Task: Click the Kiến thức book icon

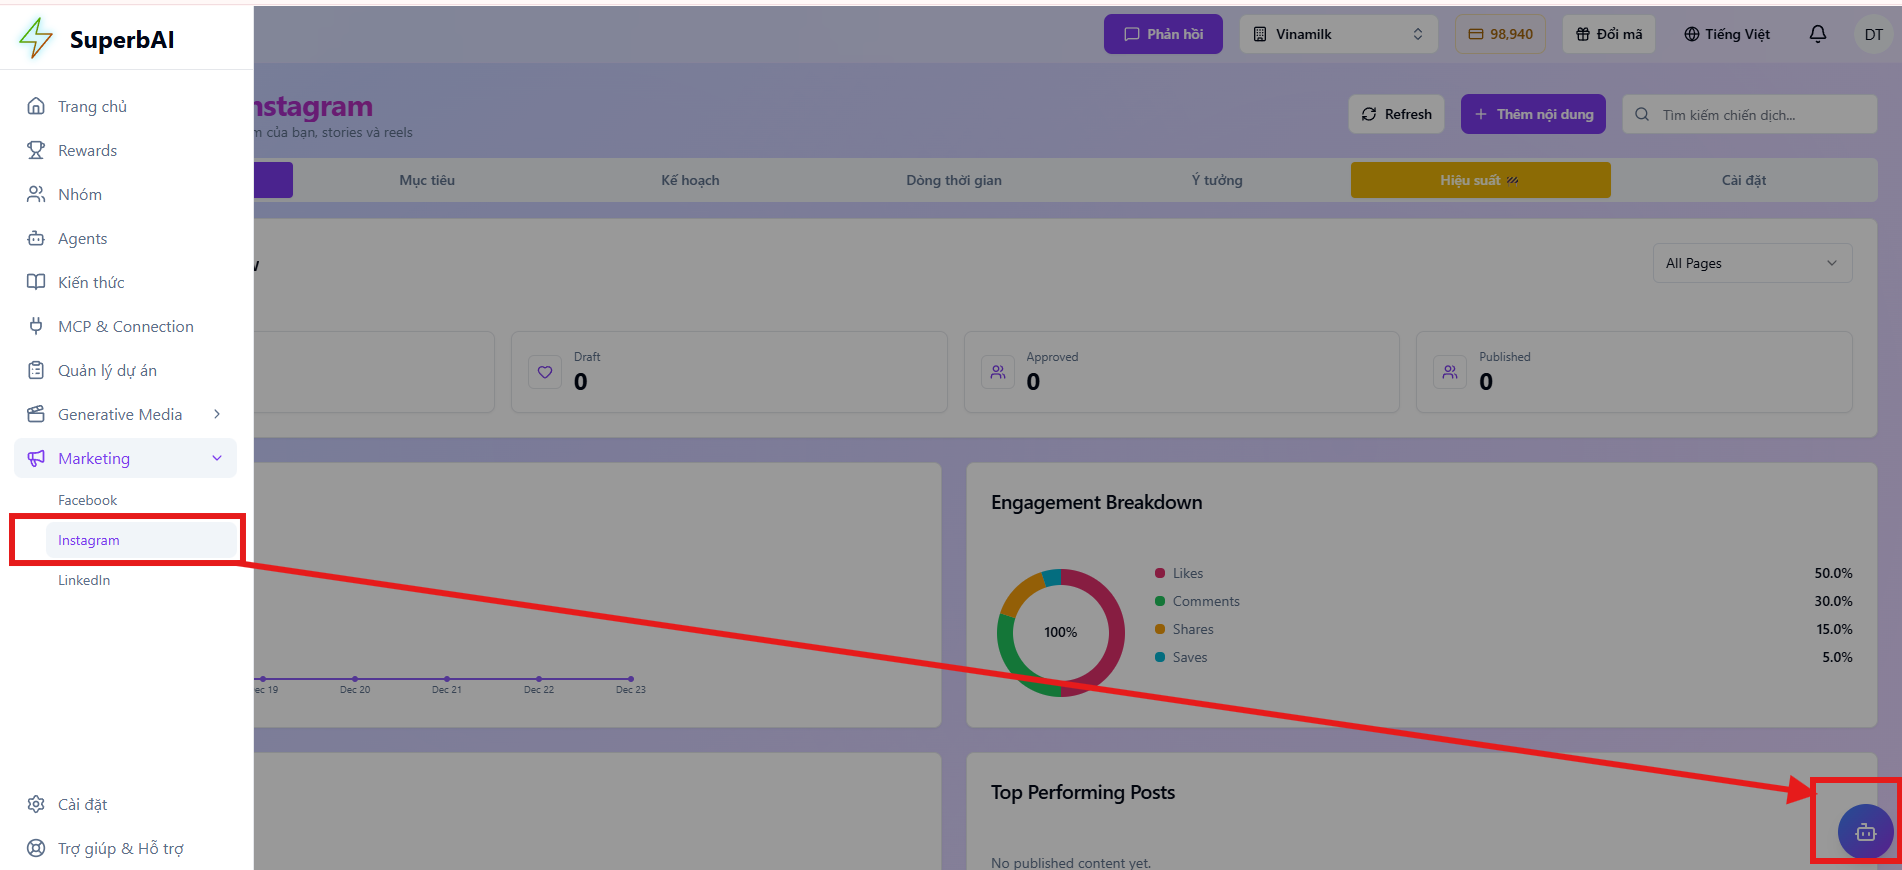Action: coord(36,282)
